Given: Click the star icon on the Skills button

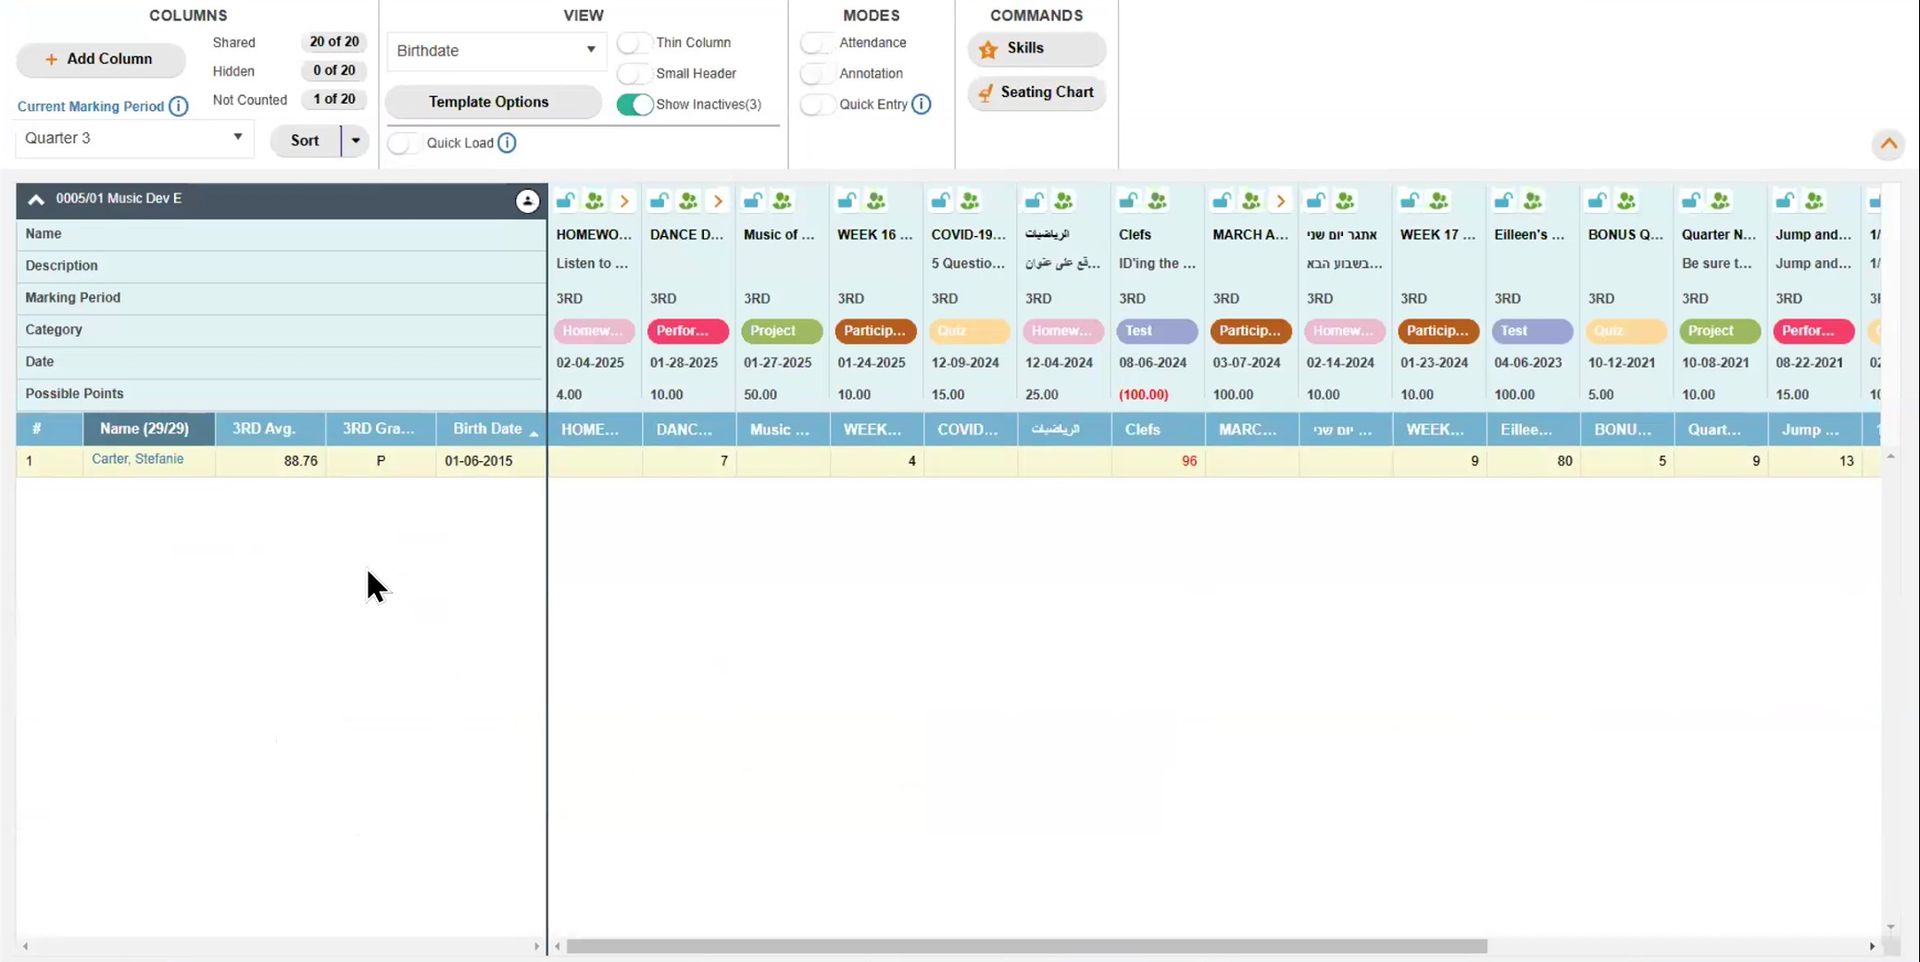Looking at the screenshot, I should pos(988,49).
